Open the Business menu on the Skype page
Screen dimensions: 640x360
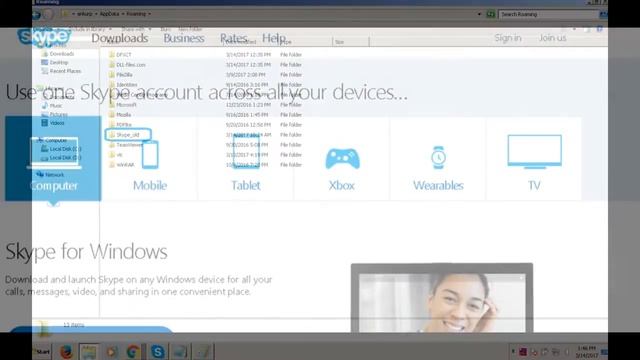click(x=184, y=38)
